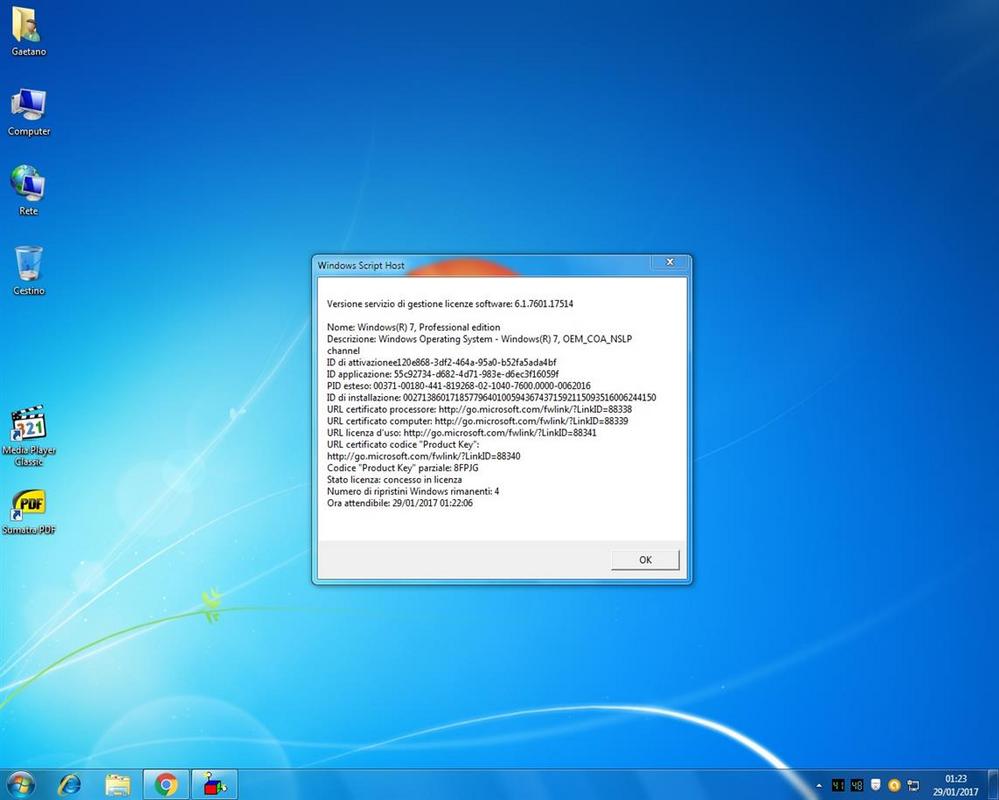Click the 'ID di attivazione' line

tap(442, 362)
